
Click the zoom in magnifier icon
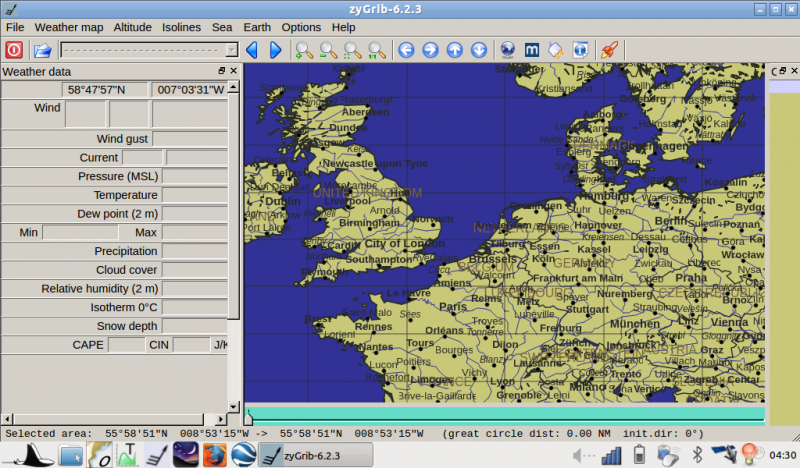[x=304, y=49]
